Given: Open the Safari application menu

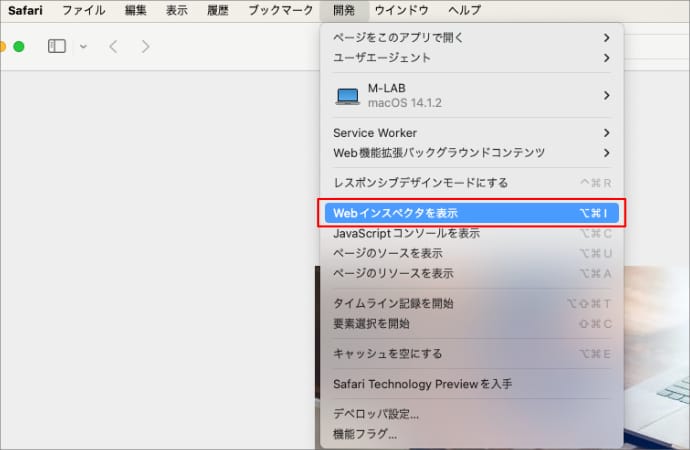Looking at the screenshot, I should [25, 11].
